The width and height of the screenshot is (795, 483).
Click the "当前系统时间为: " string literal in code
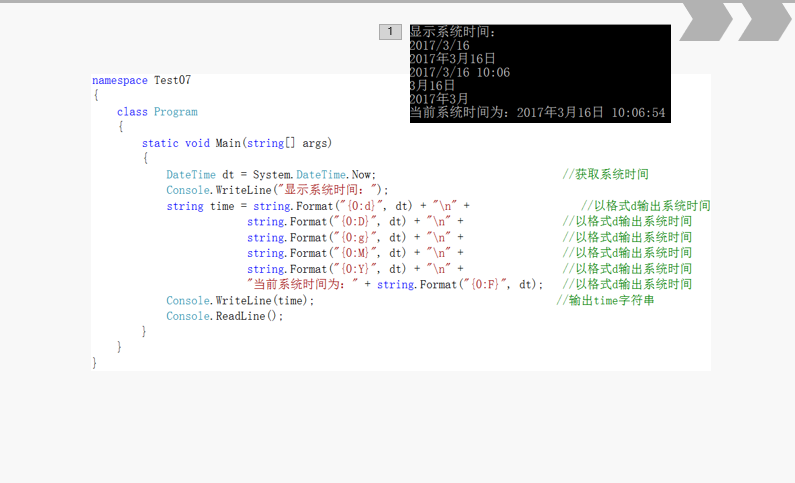pyautogui.click(x=302, y=284)
